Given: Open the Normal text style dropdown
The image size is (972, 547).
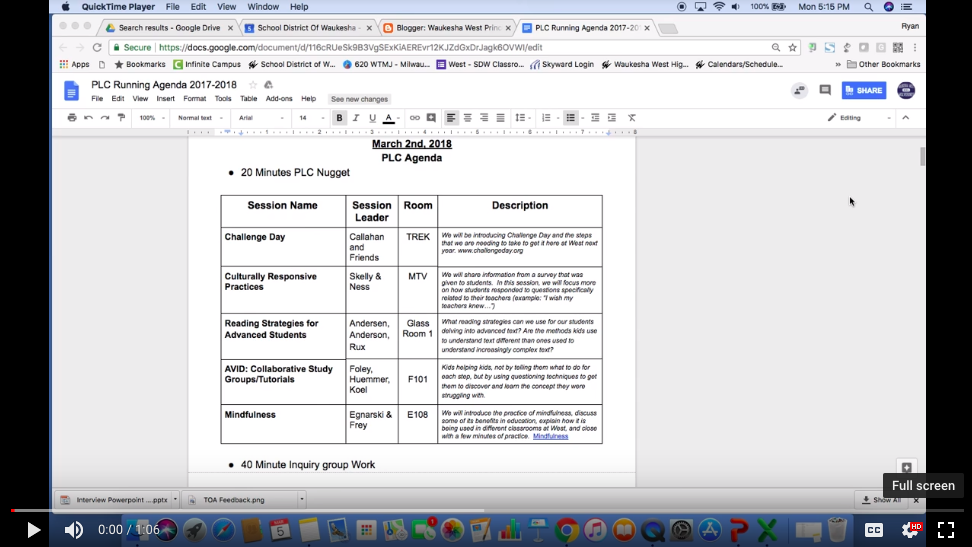Looking at the screenshot, I should point(200,118).
